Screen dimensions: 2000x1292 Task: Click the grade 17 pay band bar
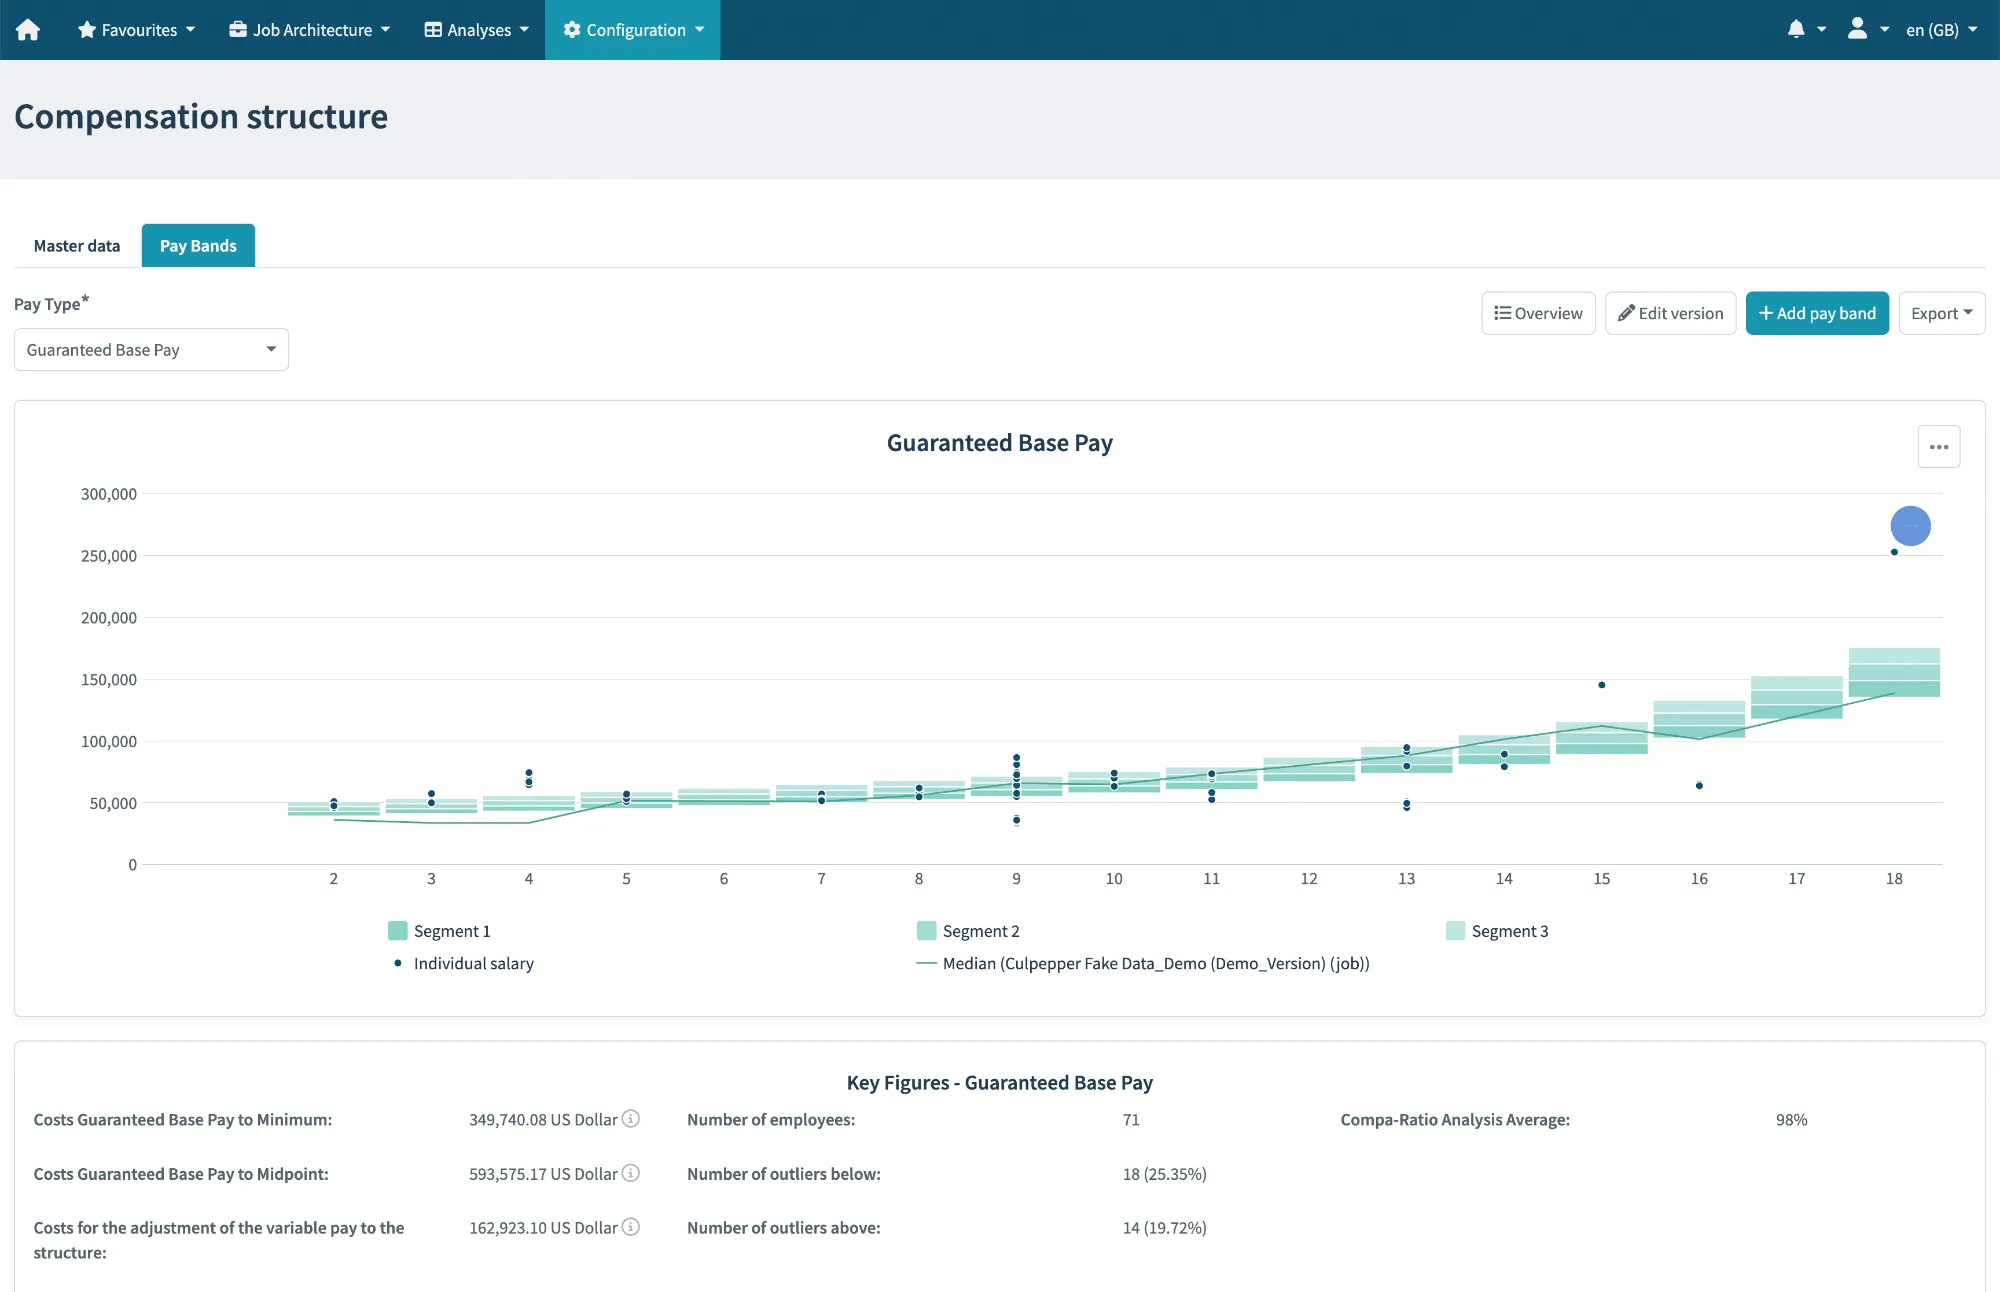pyautogui.click(x=1797, y=697)
